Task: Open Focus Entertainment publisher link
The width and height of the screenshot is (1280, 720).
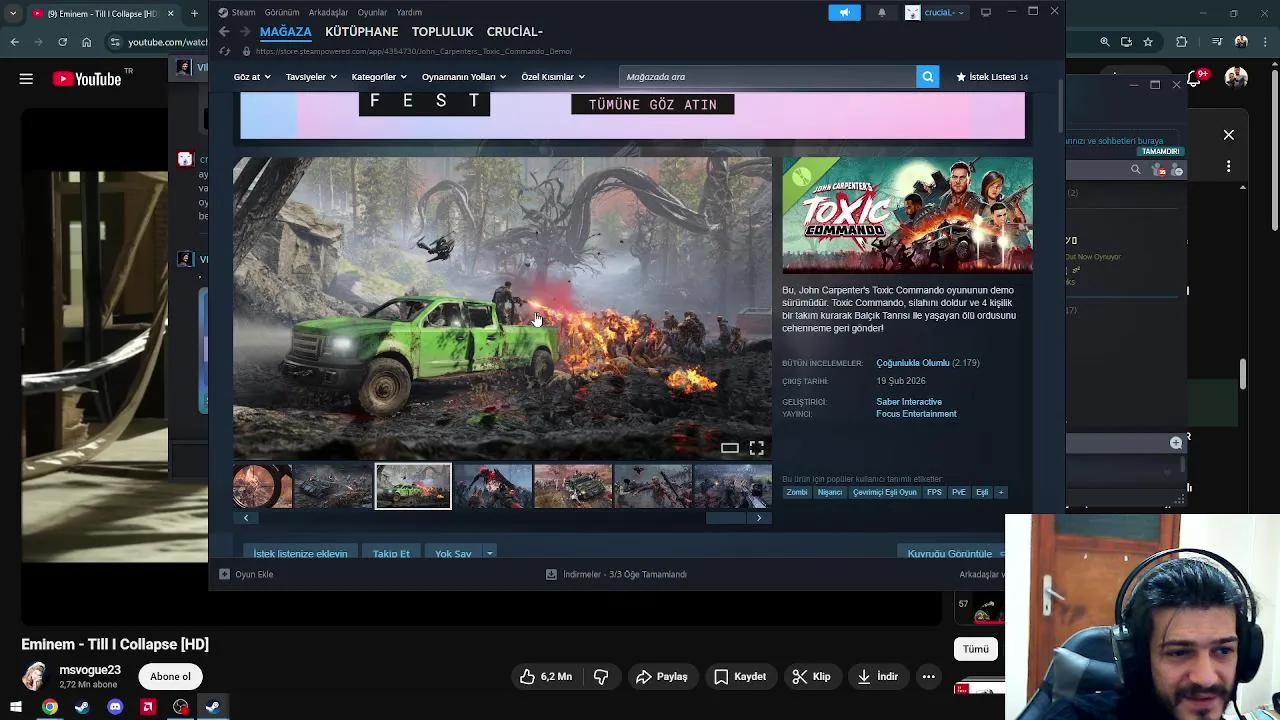Action: [916, 414]
